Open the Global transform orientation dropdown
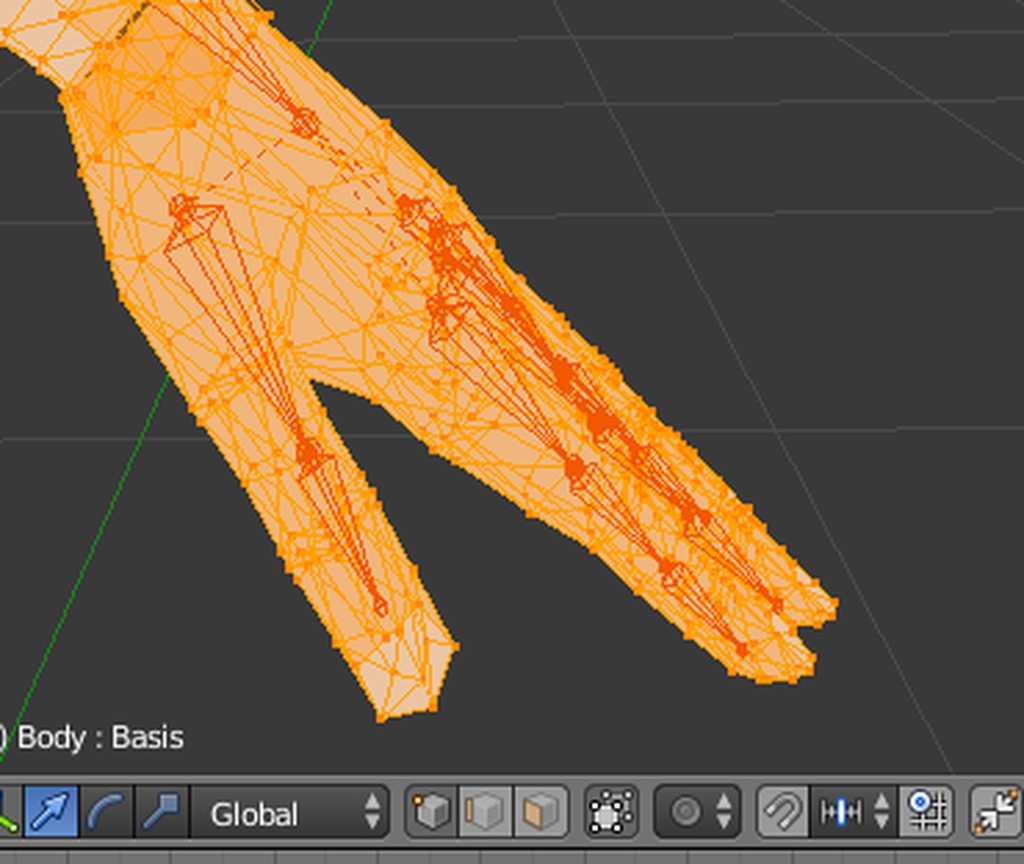1024x864 pixels. [290, 812]
